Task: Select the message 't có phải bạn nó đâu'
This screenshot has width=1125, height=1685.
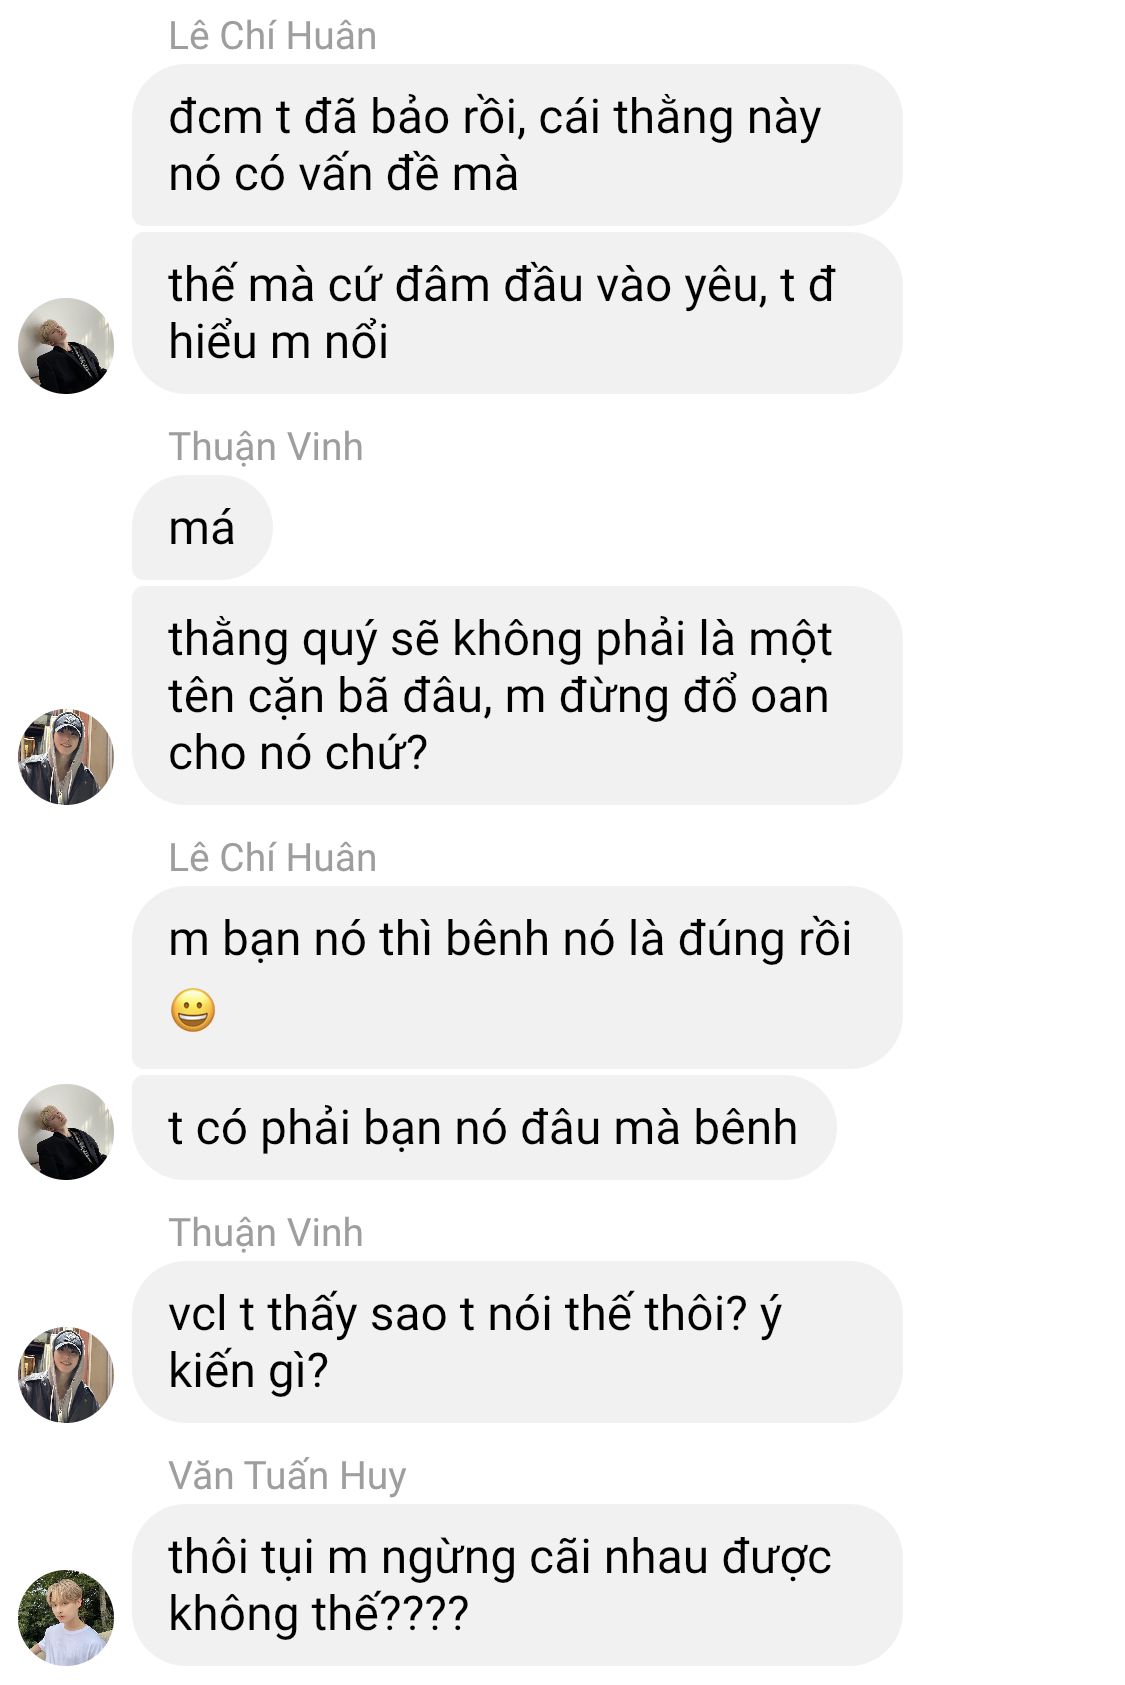Action: click(484, 1128)
